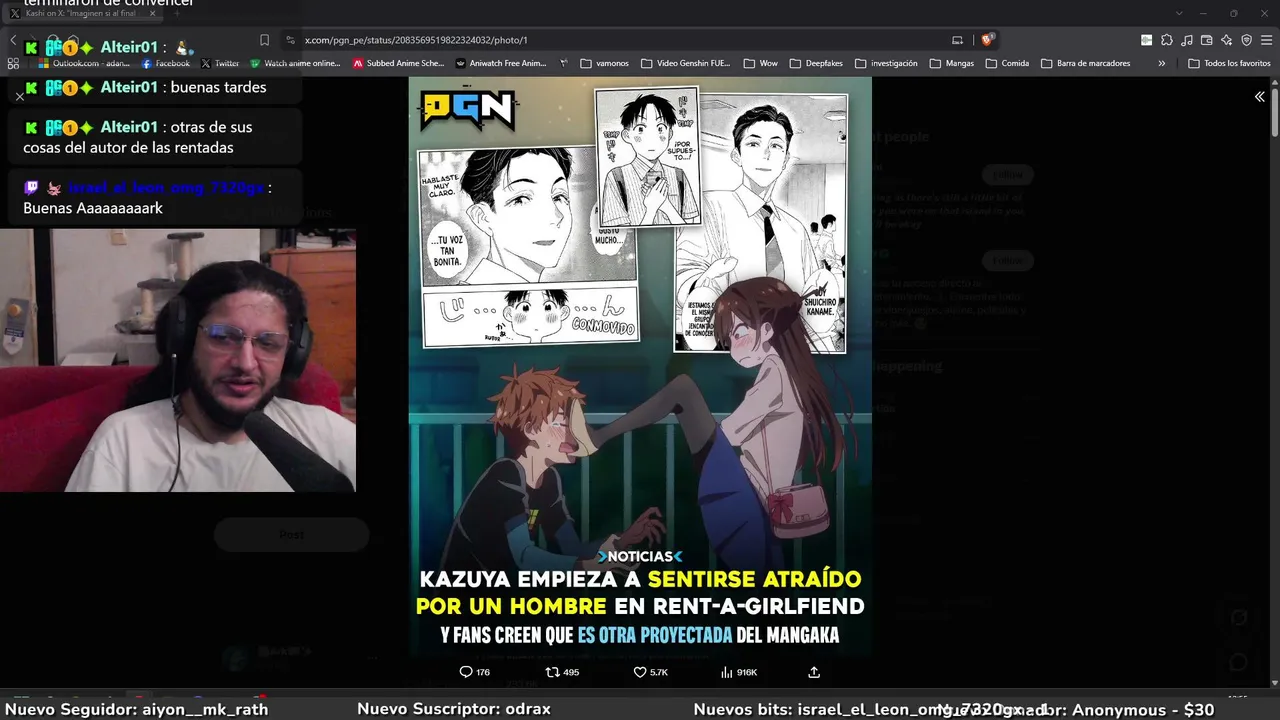The image size is (1280, 720).
Task: Open Outlook.com bookmark
Action: coord(83,63)
